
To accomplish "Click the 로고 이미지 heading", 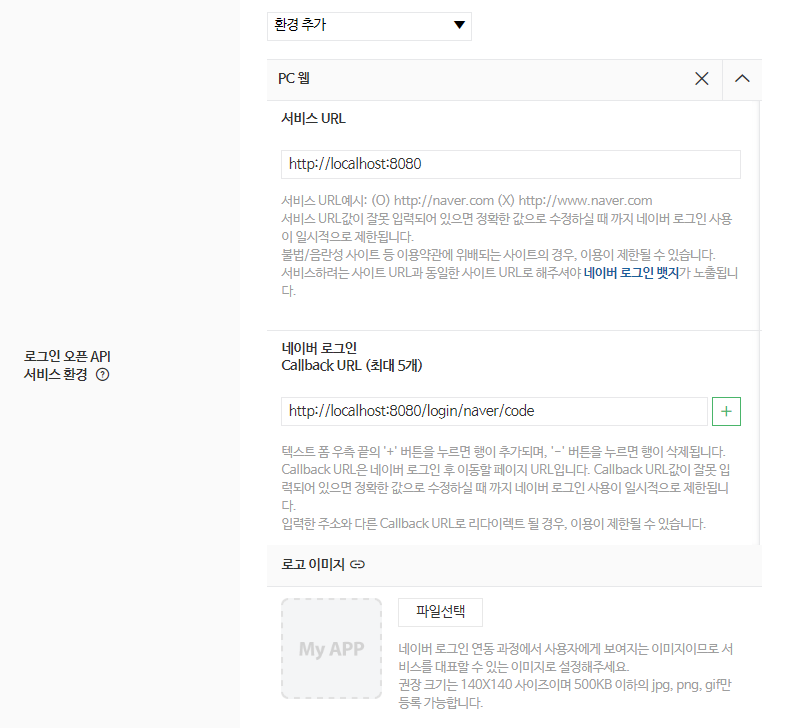I will tap(313, 564).
